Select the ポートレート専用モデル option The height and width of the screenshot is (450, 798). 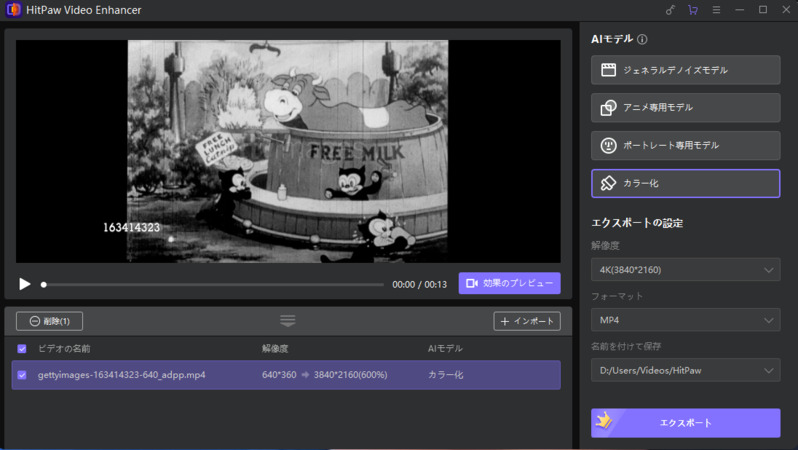click(x=685, y=145)
